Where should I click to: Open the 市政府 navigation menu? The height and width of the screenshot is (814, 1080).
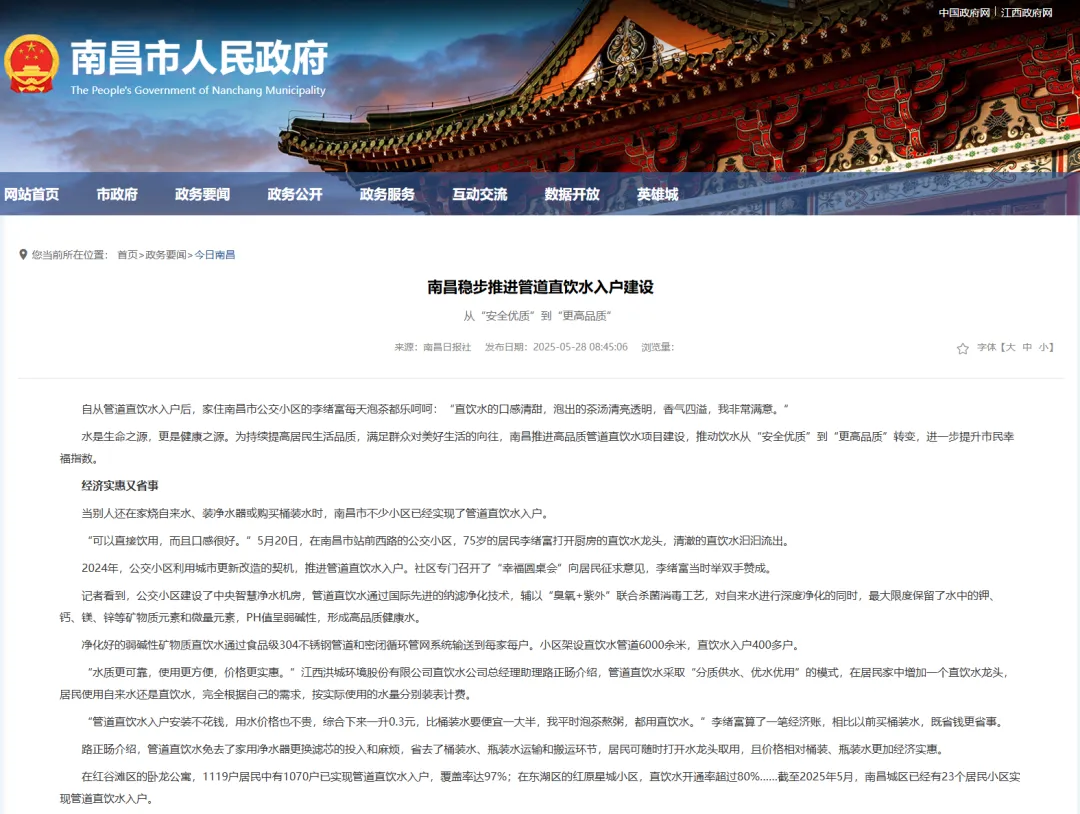(x=117, y=194)
